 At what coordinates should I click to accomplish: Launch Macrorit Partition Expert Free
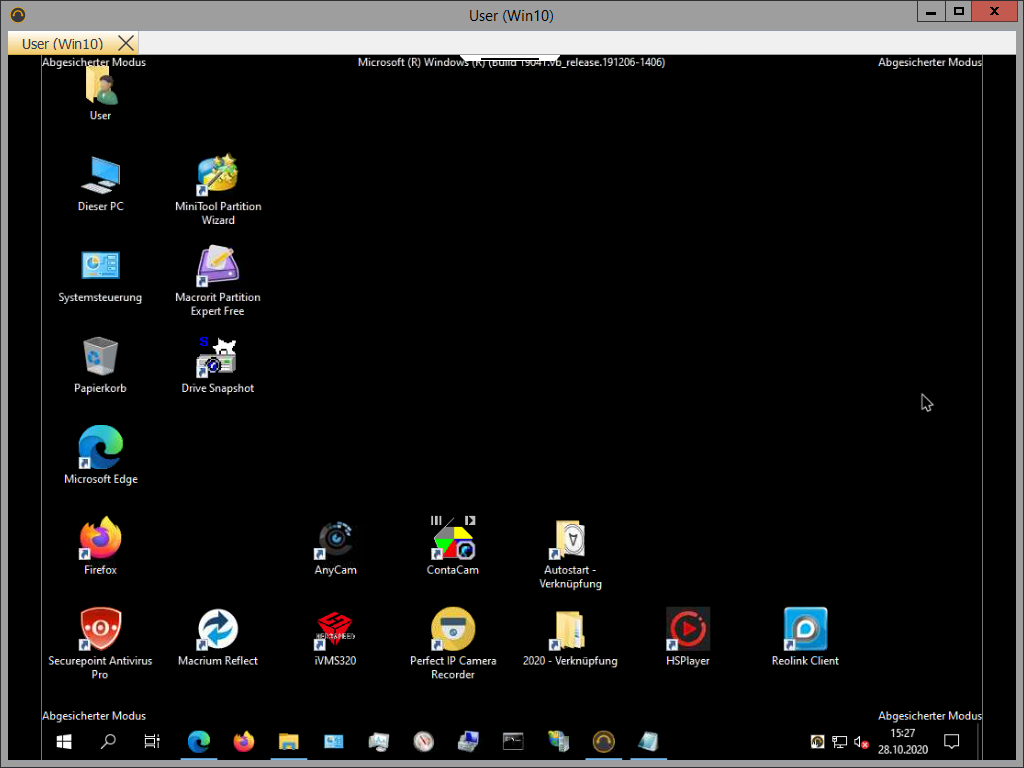point(218,268)
